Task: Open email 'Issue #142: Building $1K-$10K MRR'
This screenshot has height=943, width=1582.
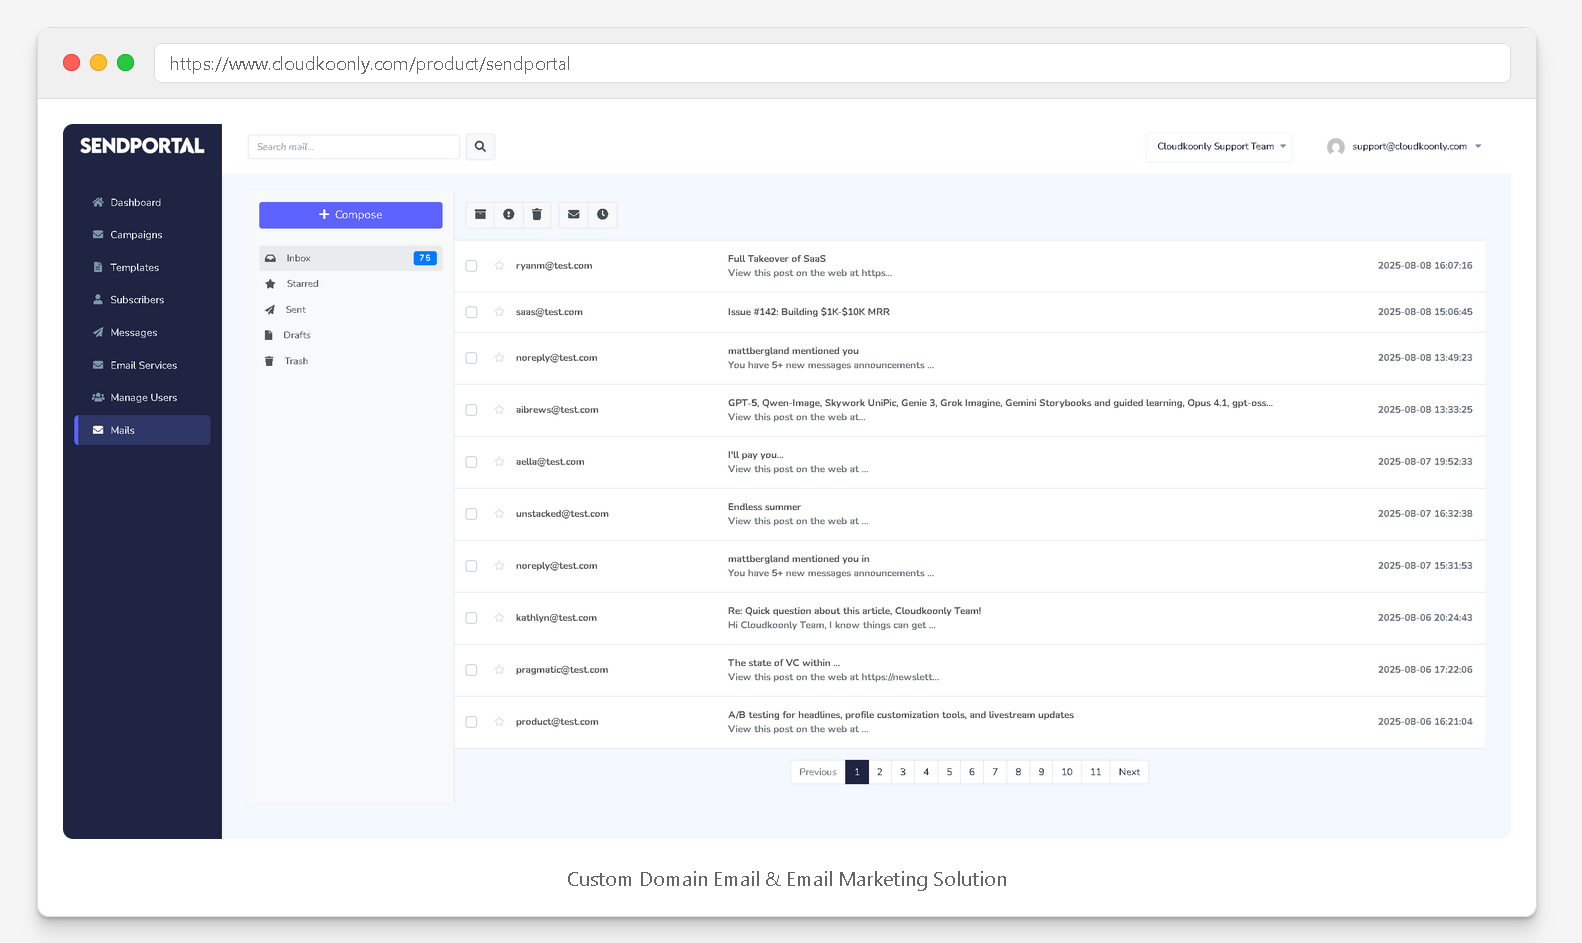Action: coord(809,312)
